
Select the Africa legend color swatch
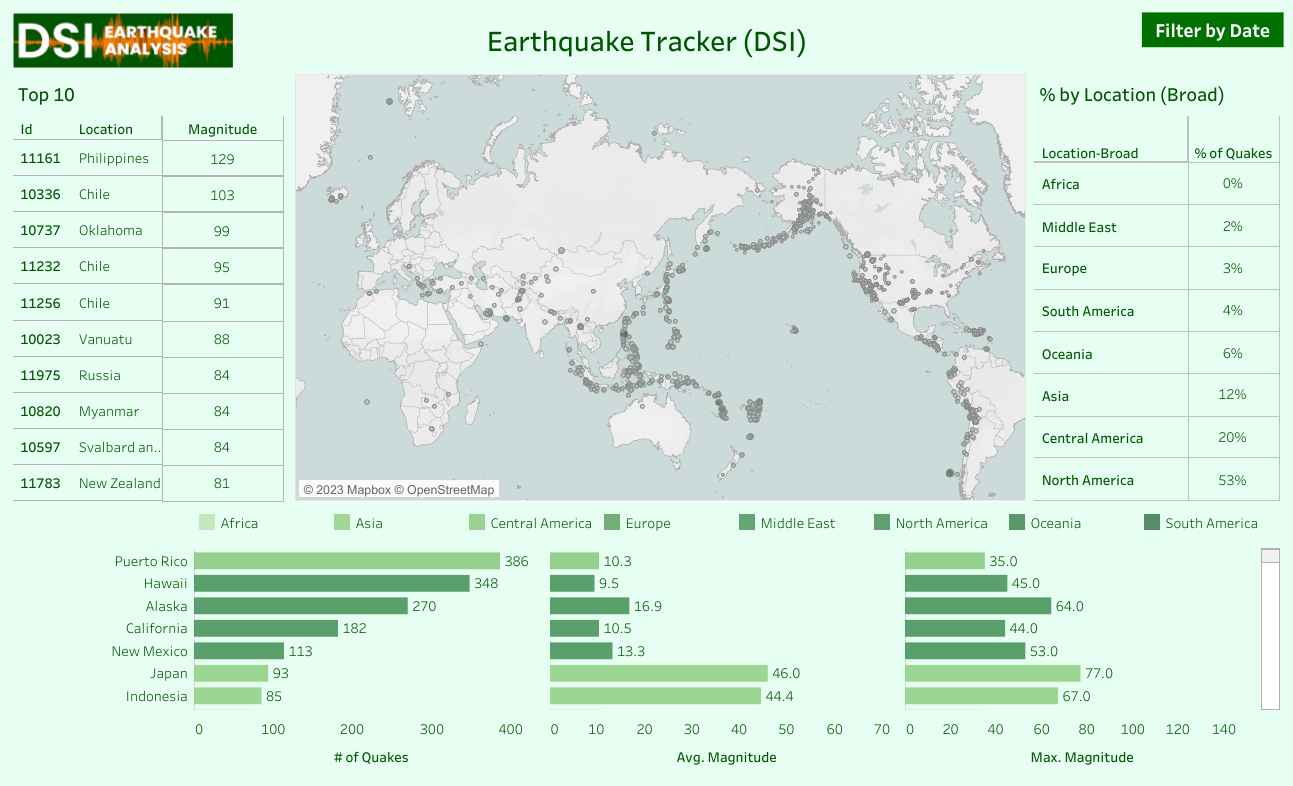(x=207, y=523)
